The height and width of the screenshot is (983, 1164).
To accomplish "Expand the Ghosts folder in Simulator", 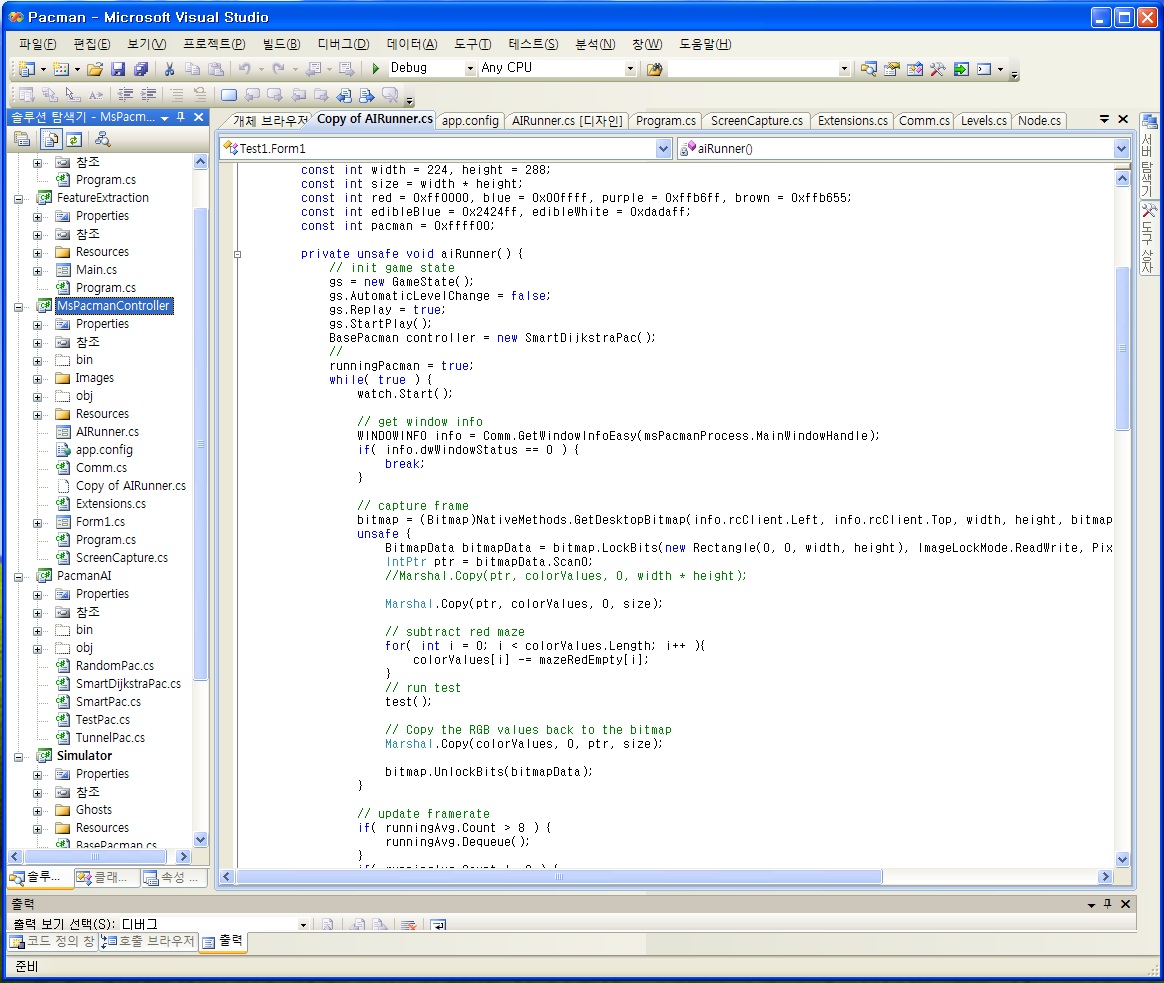I will [38, 810].
